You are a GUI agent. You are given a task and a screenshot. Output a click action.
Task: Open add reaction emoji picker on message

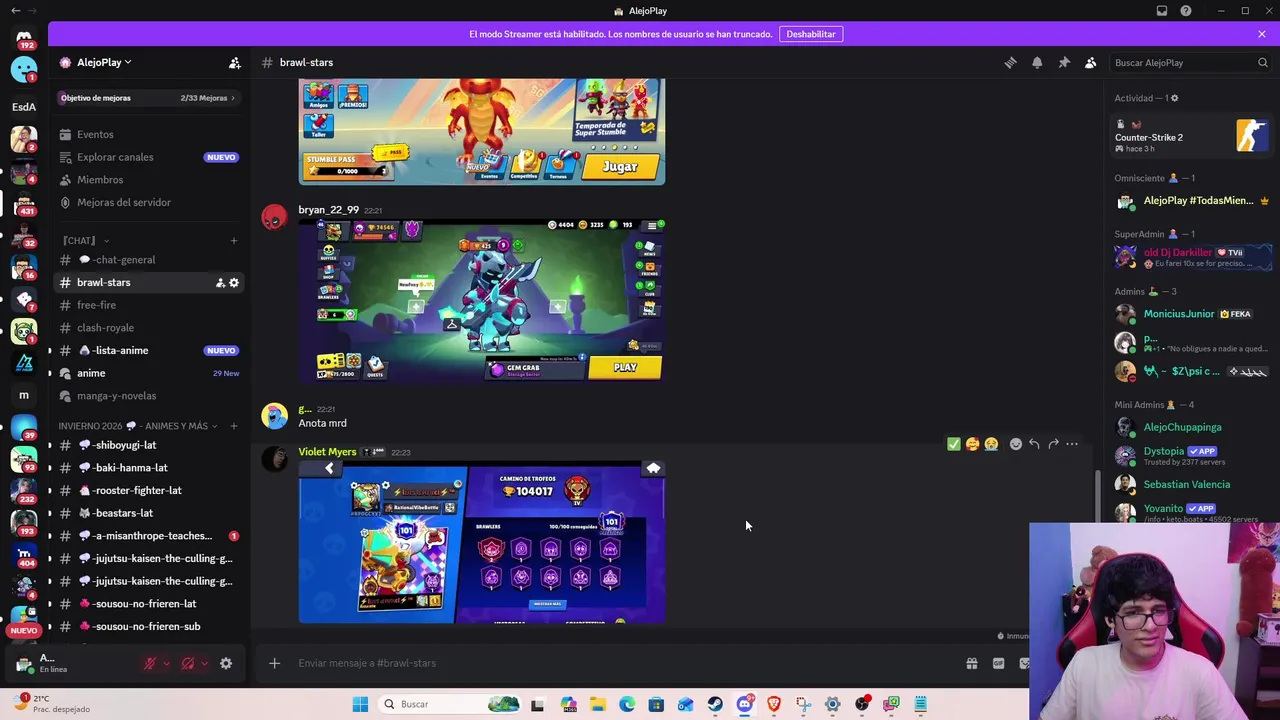tap(1016, 444)
